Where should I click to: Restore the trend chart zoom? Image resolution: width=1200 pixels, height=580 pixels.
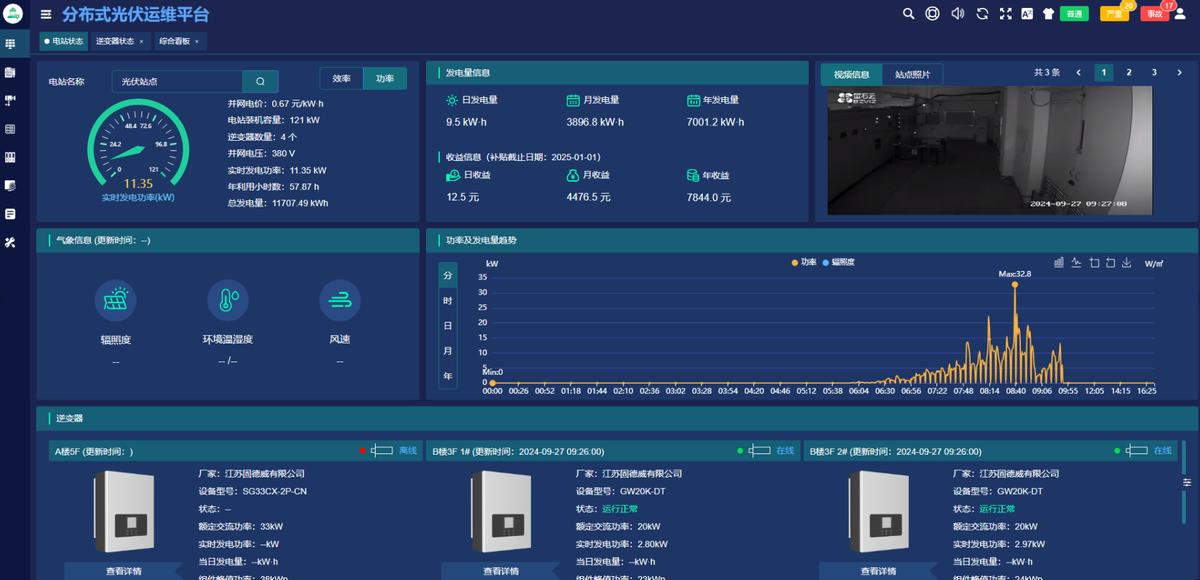tap(1110, 262)
